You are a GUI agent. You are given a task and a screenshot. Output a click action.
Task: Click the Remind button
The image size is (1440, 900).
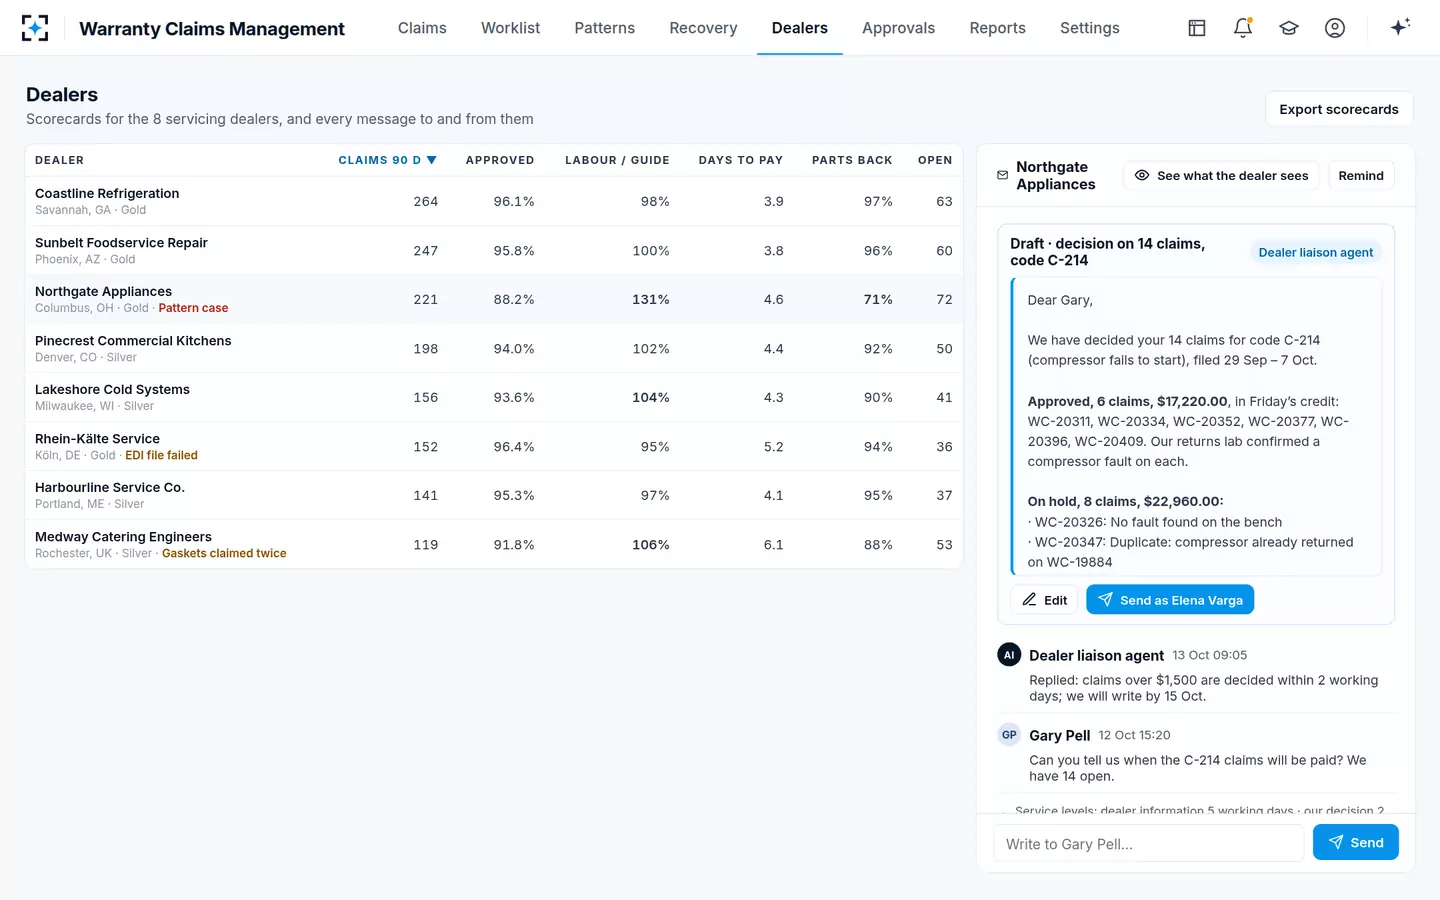pyautogui.click(x=1361, y=175)
